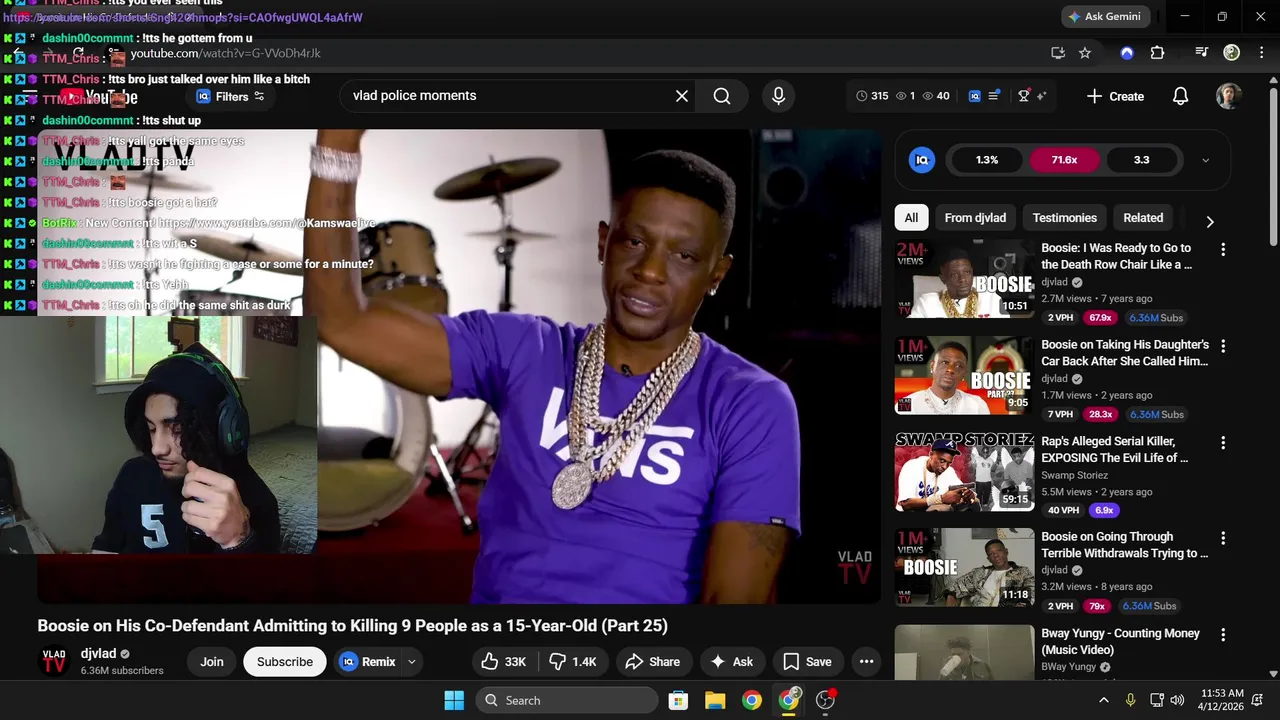Open the media control icon in Chrome toolbar
This screenshot has width=1280, height=720.
click(1202, 53)
